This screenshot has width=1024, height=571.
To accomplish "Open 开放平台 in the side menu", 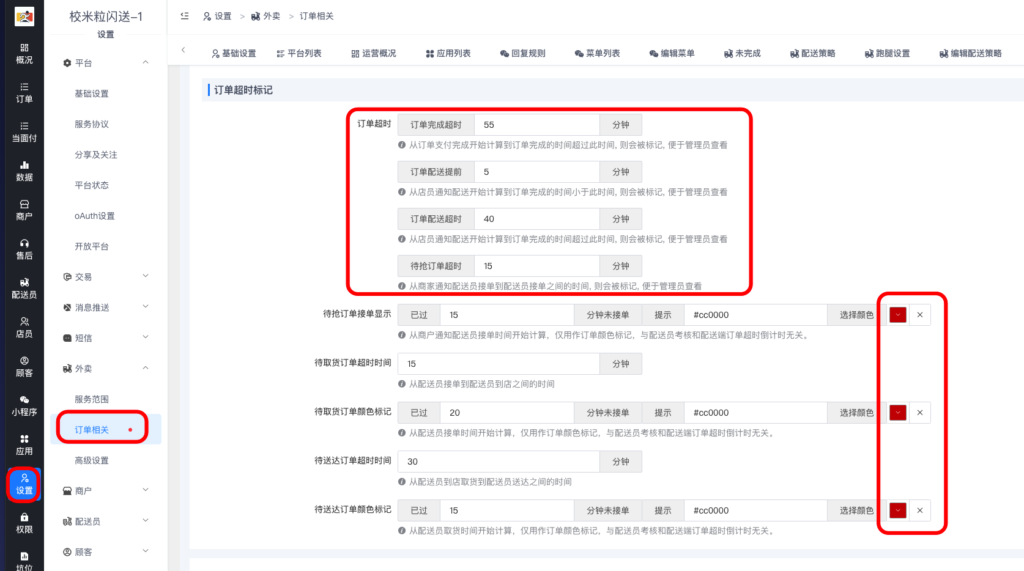I will tap(91, 246).
